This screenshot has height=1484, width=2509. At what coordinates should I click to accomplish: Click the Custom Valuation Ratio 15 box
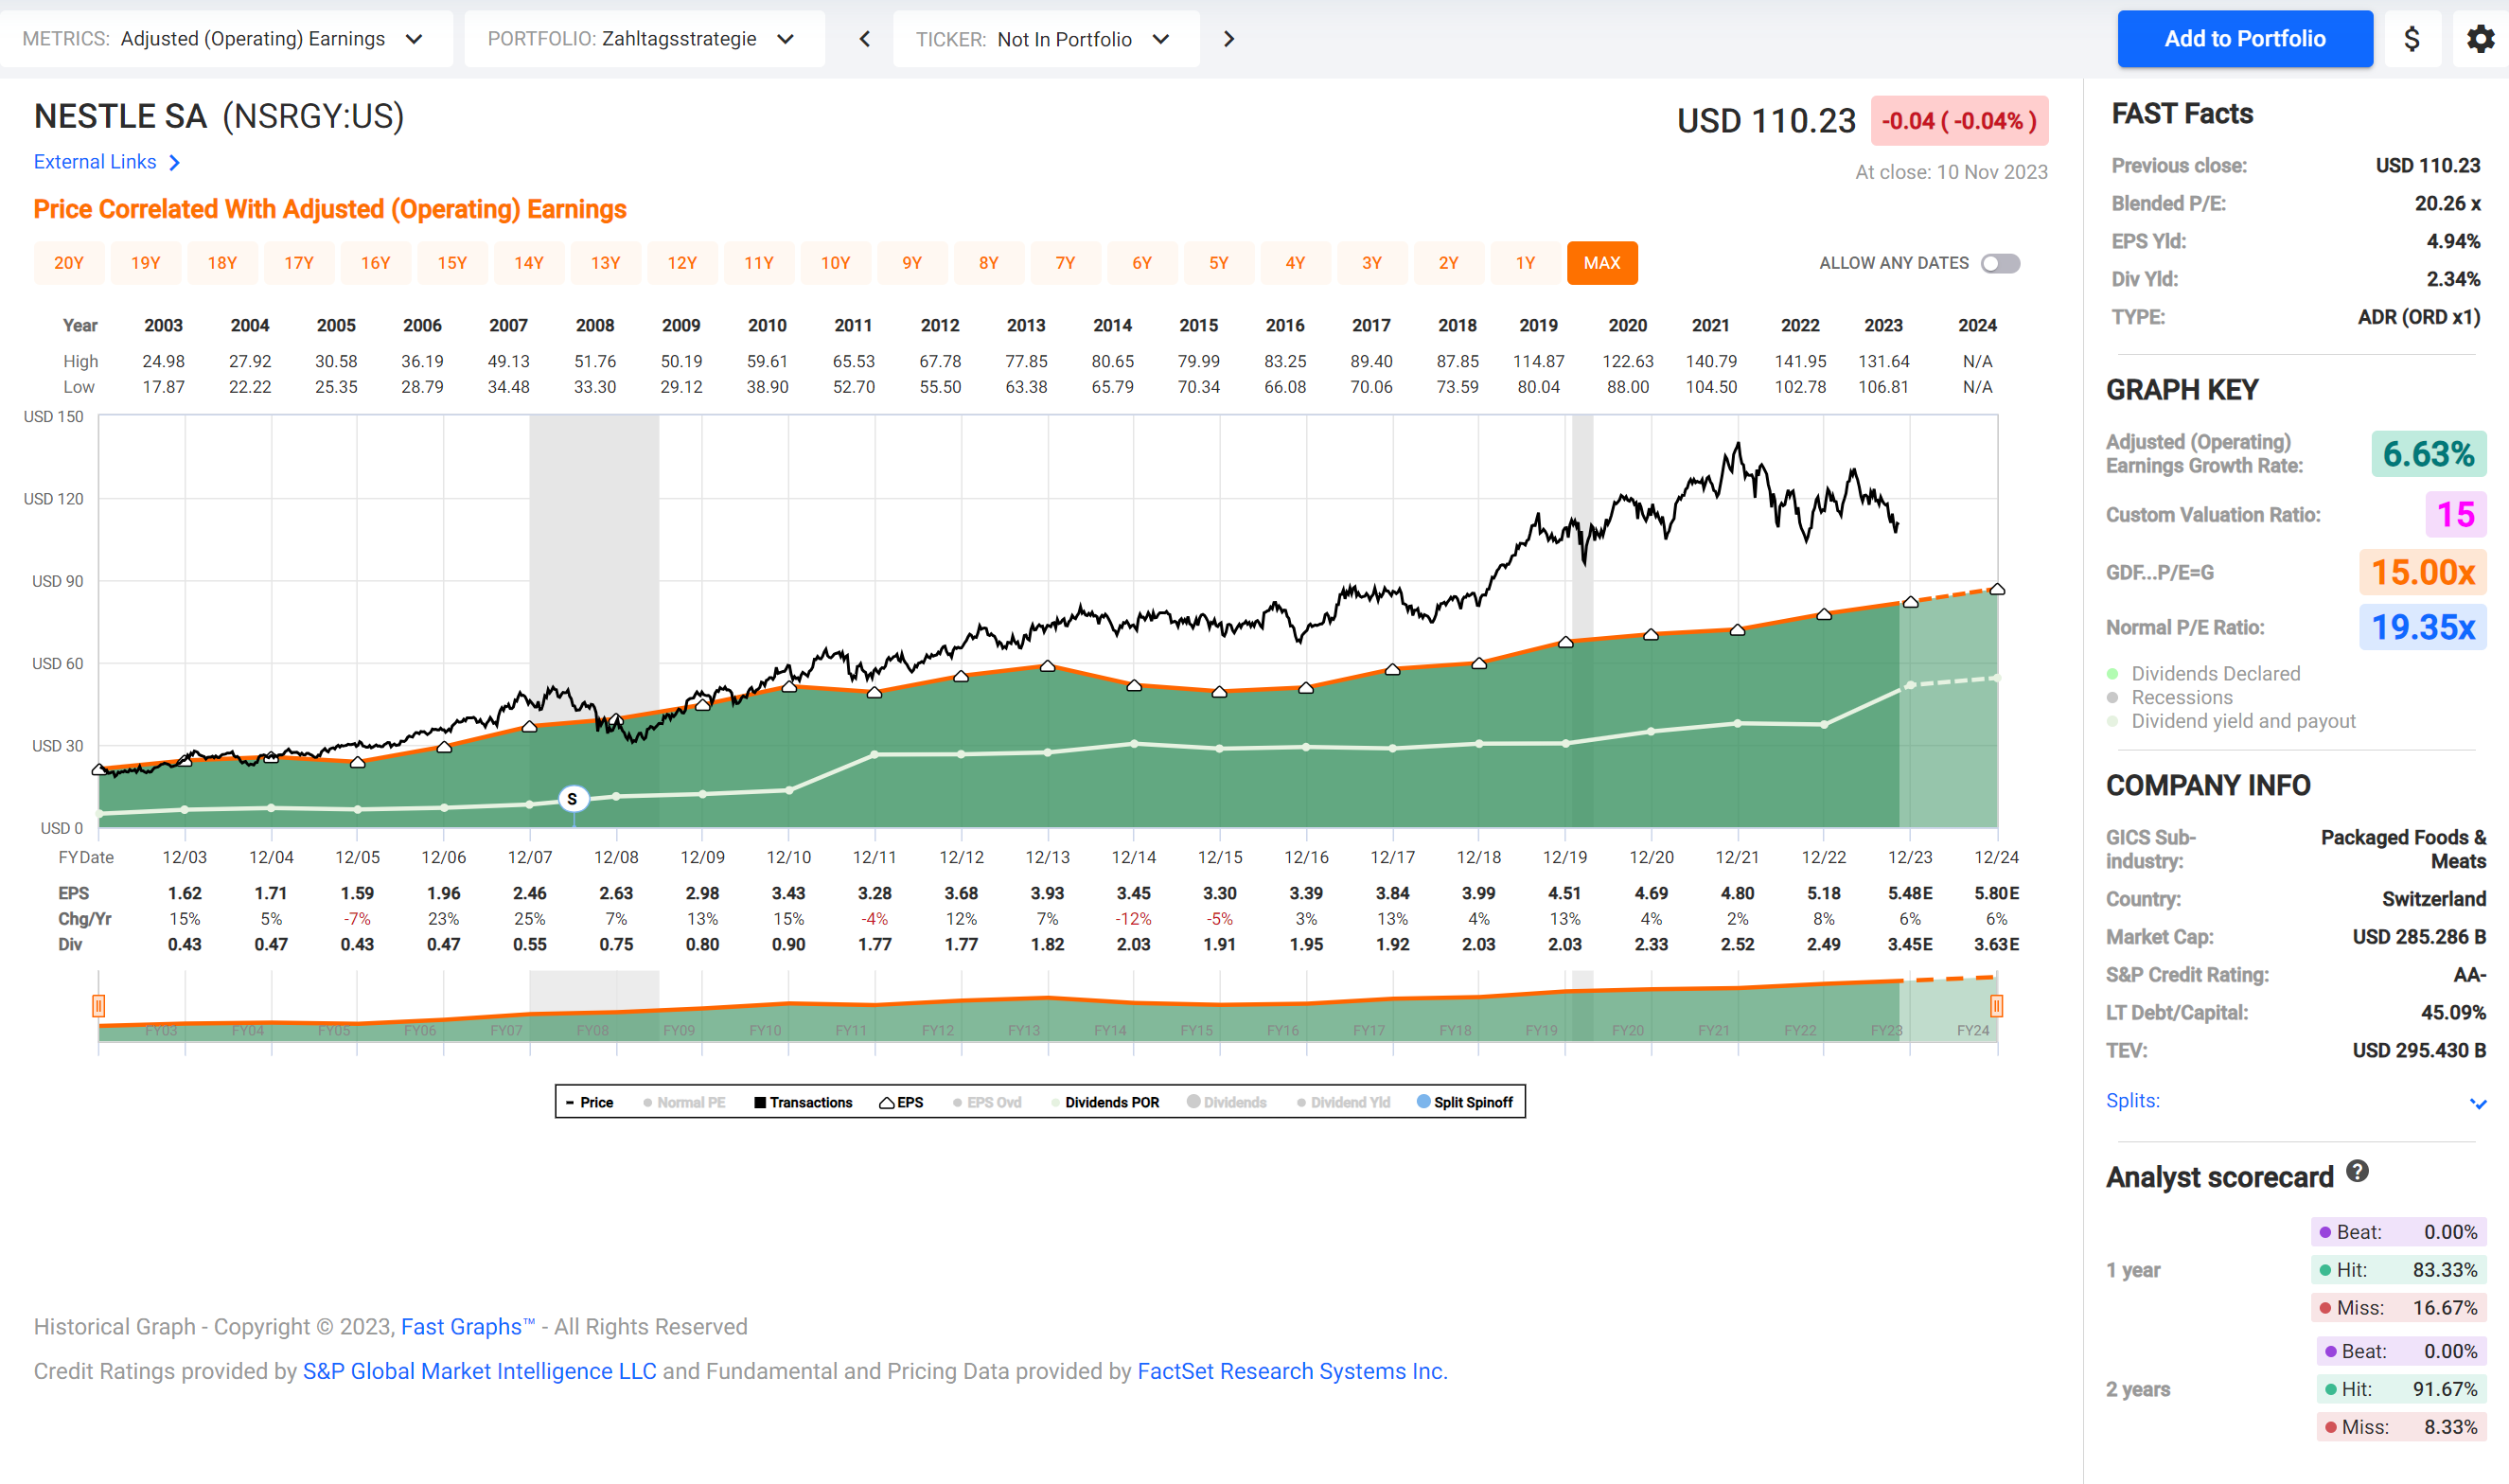2455,515
